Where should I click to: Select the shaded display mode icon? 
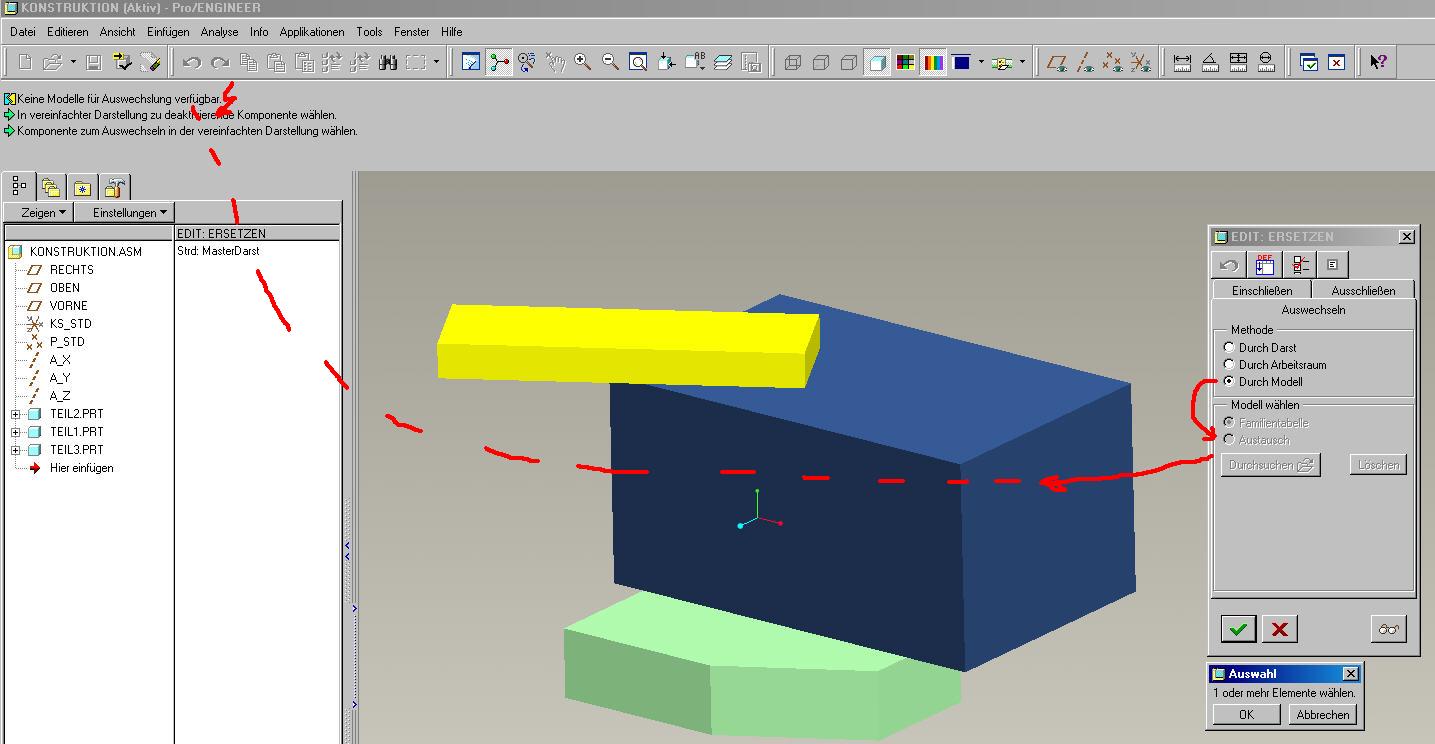(877, 62)
